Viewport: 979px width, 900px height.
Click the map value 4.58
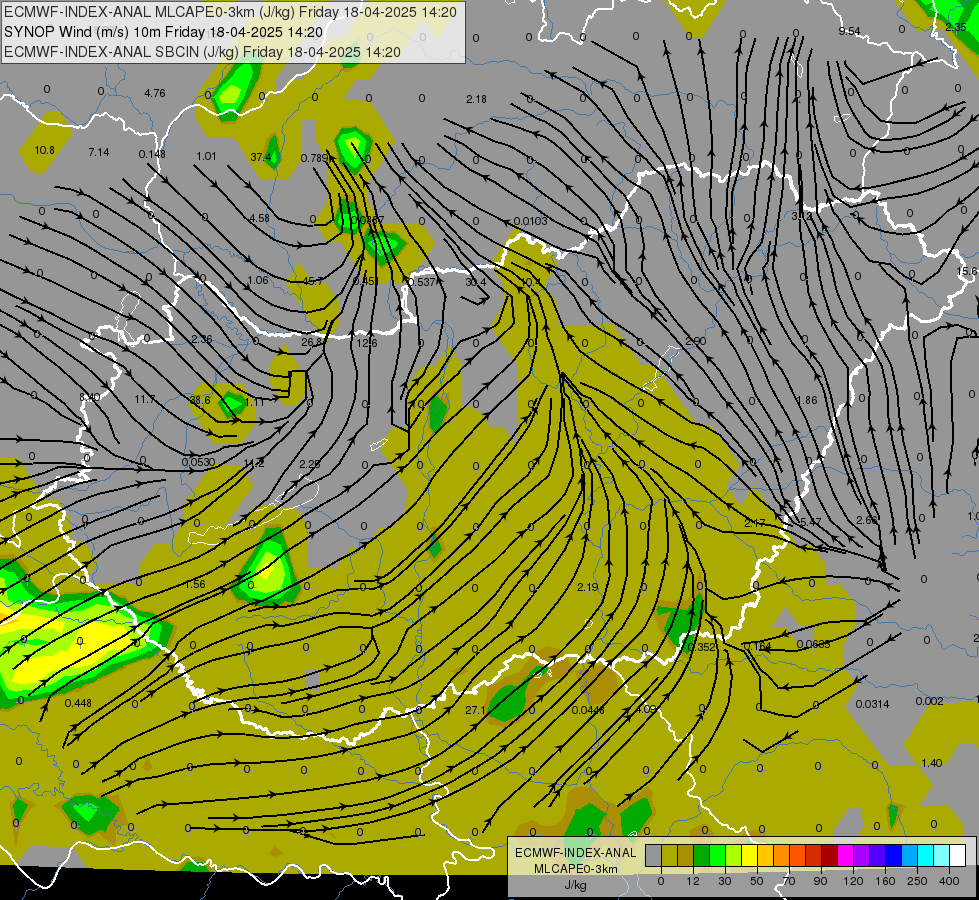[259, 218]
